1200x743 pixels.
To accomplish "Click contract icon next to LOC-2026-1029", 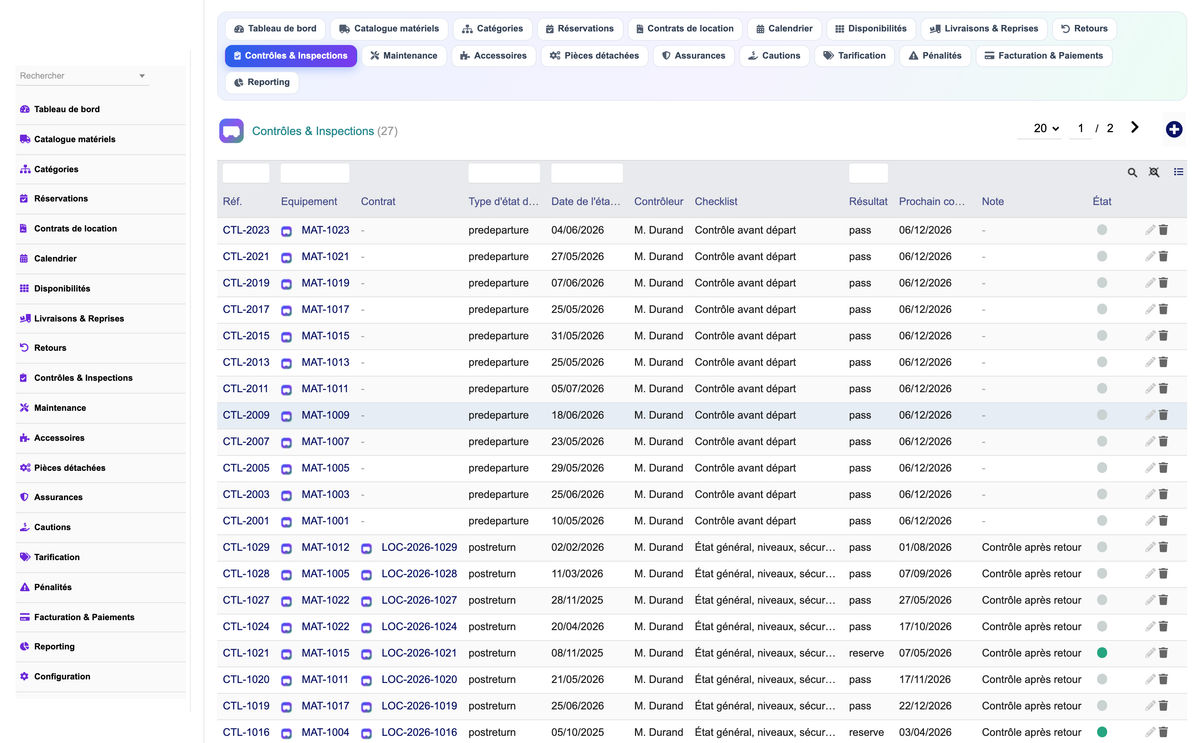I will click(x=366, y=548).
